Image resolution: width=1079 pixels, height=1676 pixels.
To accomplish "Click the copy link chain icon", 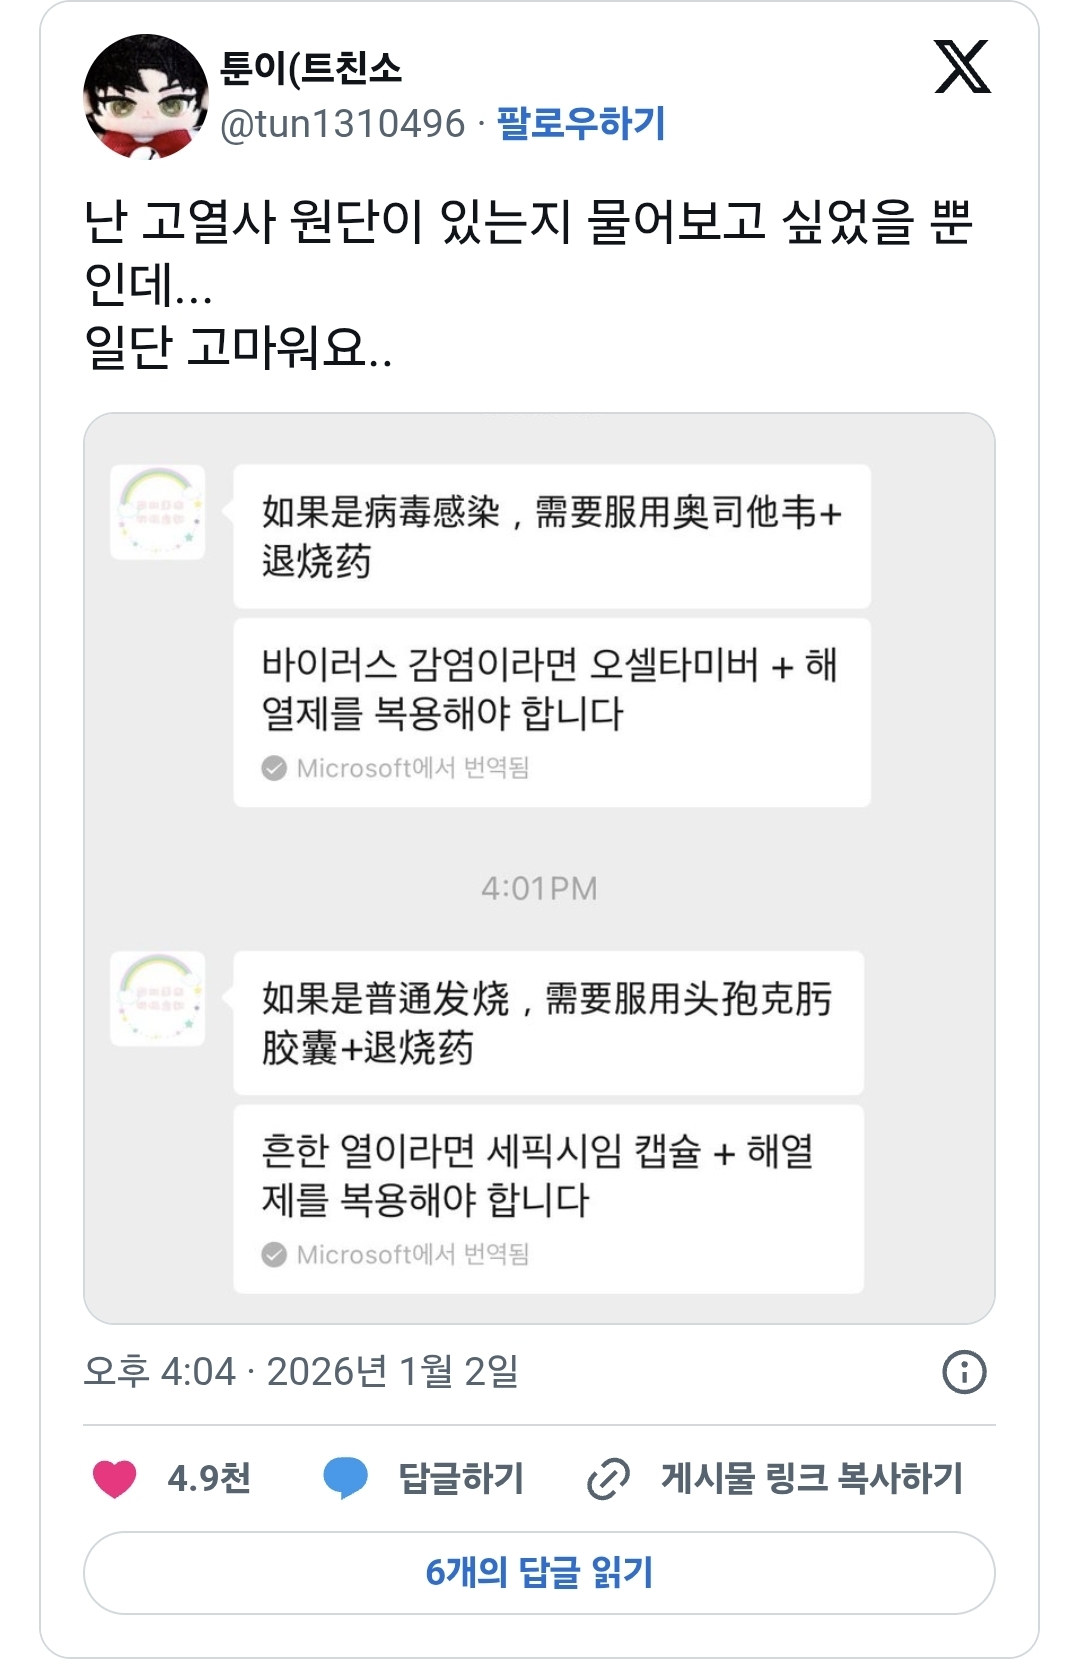I will 608,1478.
